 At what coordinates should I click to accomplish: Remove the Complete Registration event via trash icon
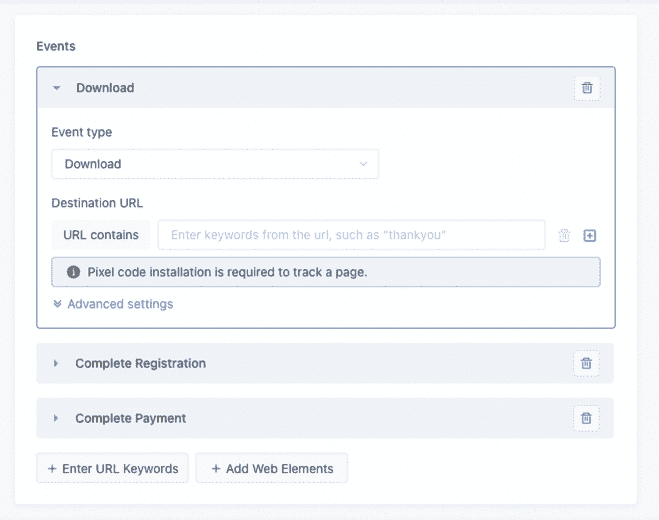[586, 363]
